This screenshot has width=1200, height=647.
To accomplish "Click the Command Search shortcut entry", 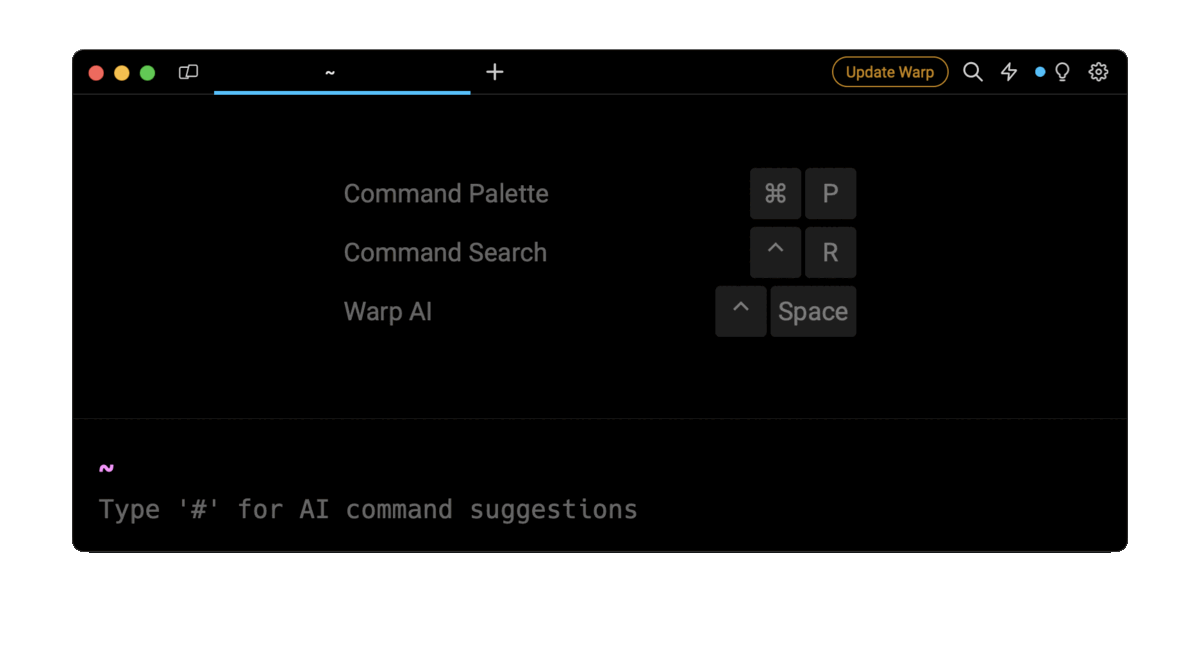I will pos(445,252).
